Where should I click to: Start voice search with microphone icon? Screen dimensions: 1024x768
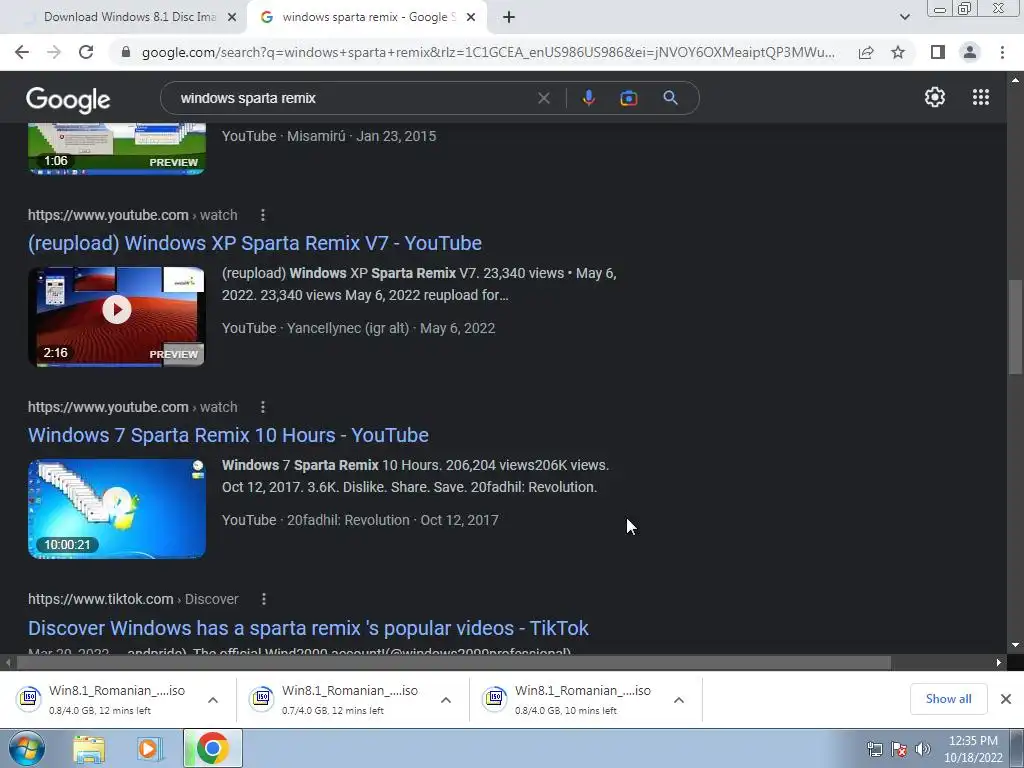[588, 98]
